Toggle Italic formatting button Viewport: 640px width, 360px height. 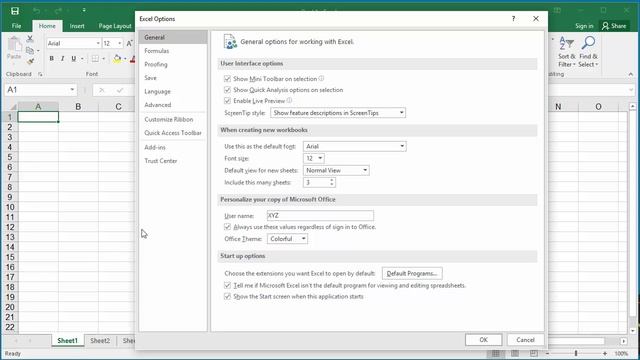pyautogui.click(x=62, y=59)
